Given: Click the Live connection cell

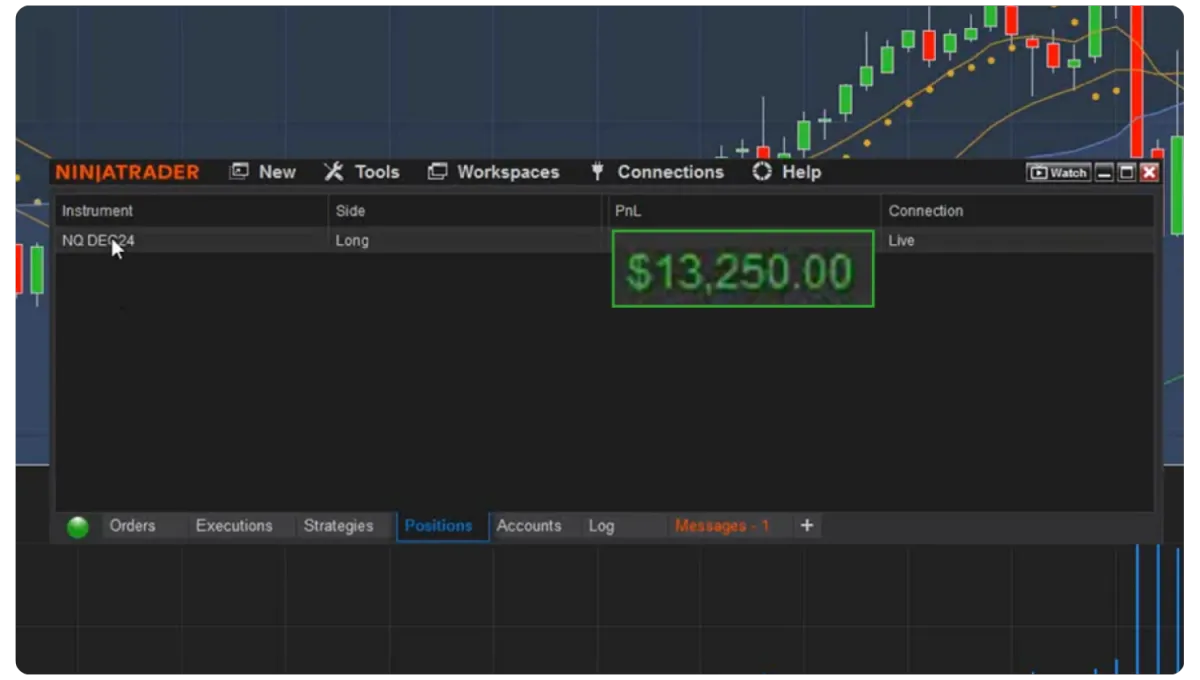Looking at the screenshot, I should (x=1017, y=240).
